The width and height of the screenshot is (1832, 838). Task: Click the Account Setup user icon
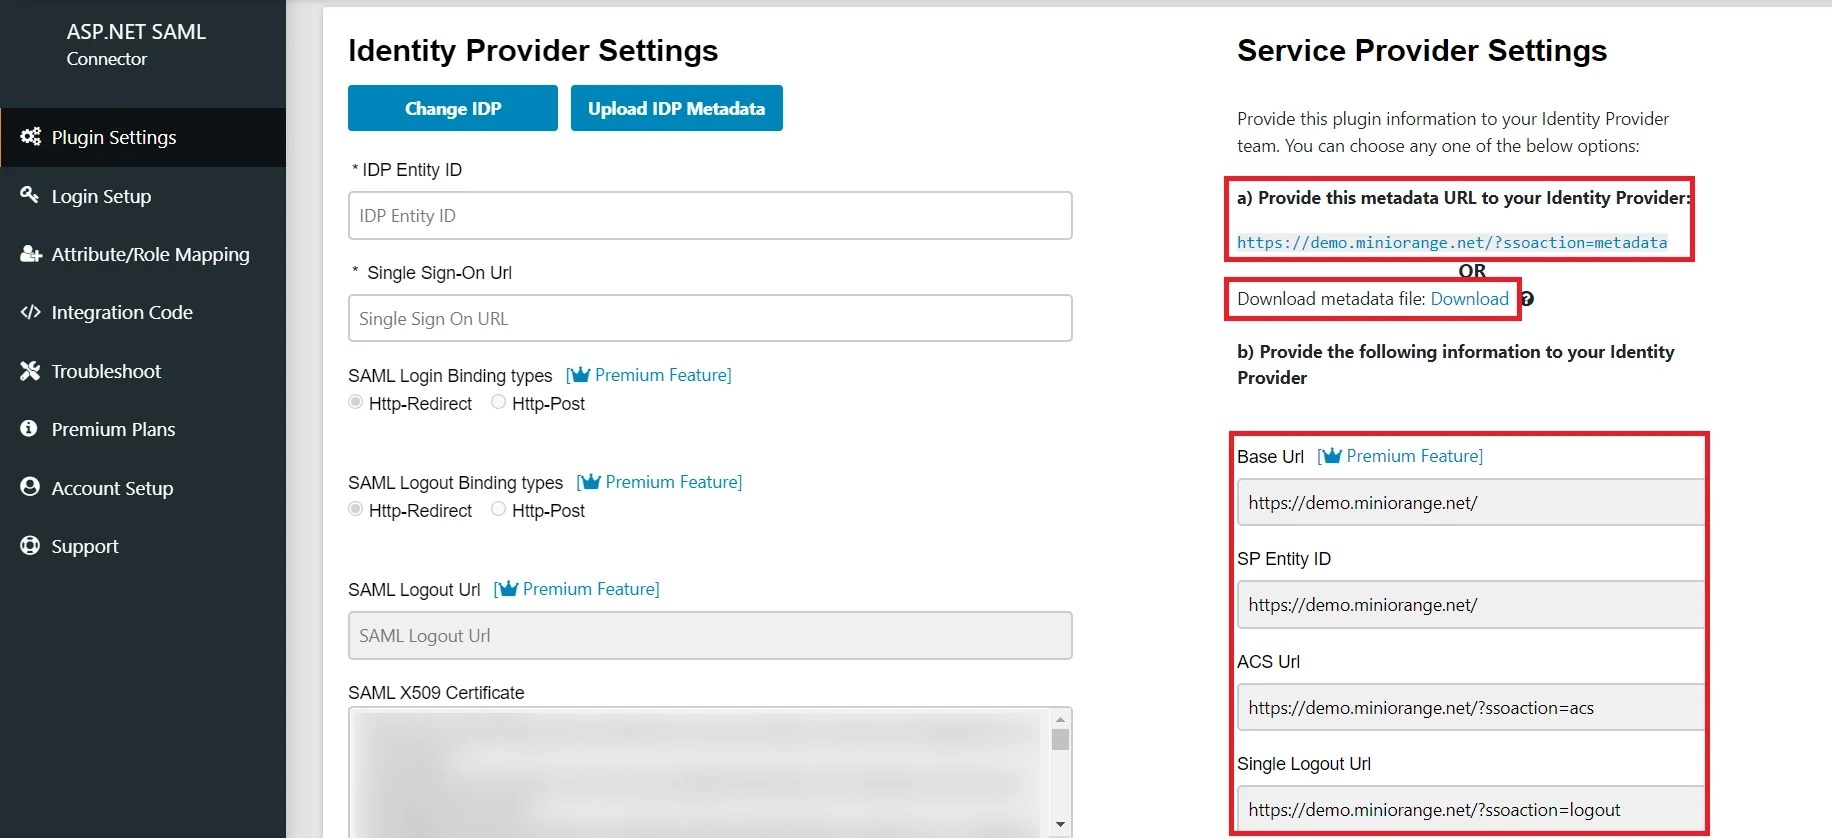[30, 487]
